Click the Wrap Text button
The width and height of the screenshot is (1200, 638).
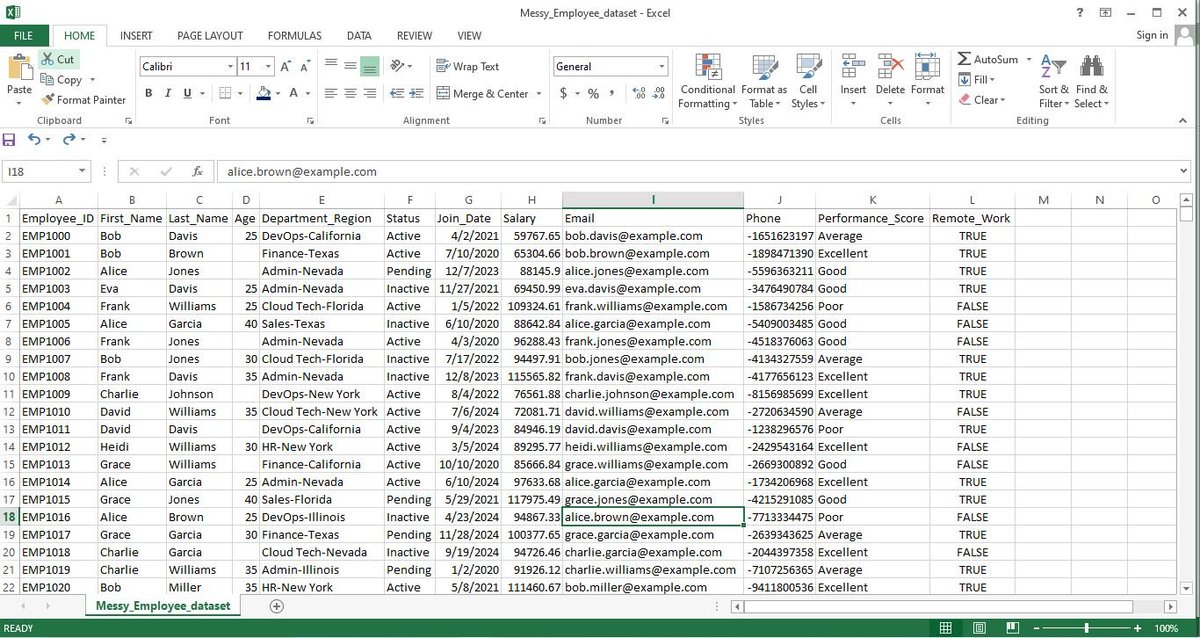pos(468,67)
